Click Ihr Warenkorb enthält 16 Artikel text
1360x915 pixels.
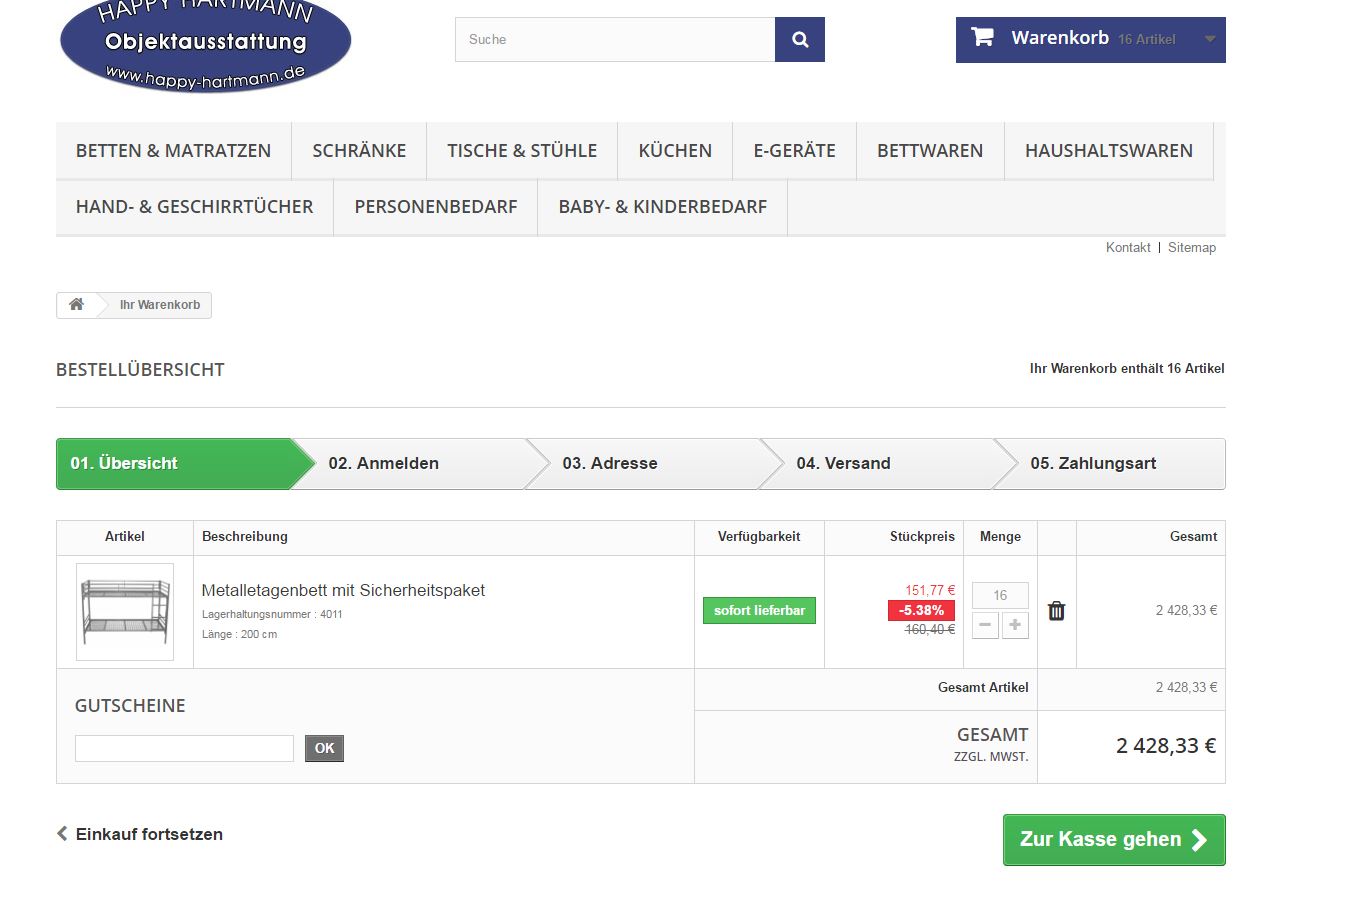(1127, 369)
